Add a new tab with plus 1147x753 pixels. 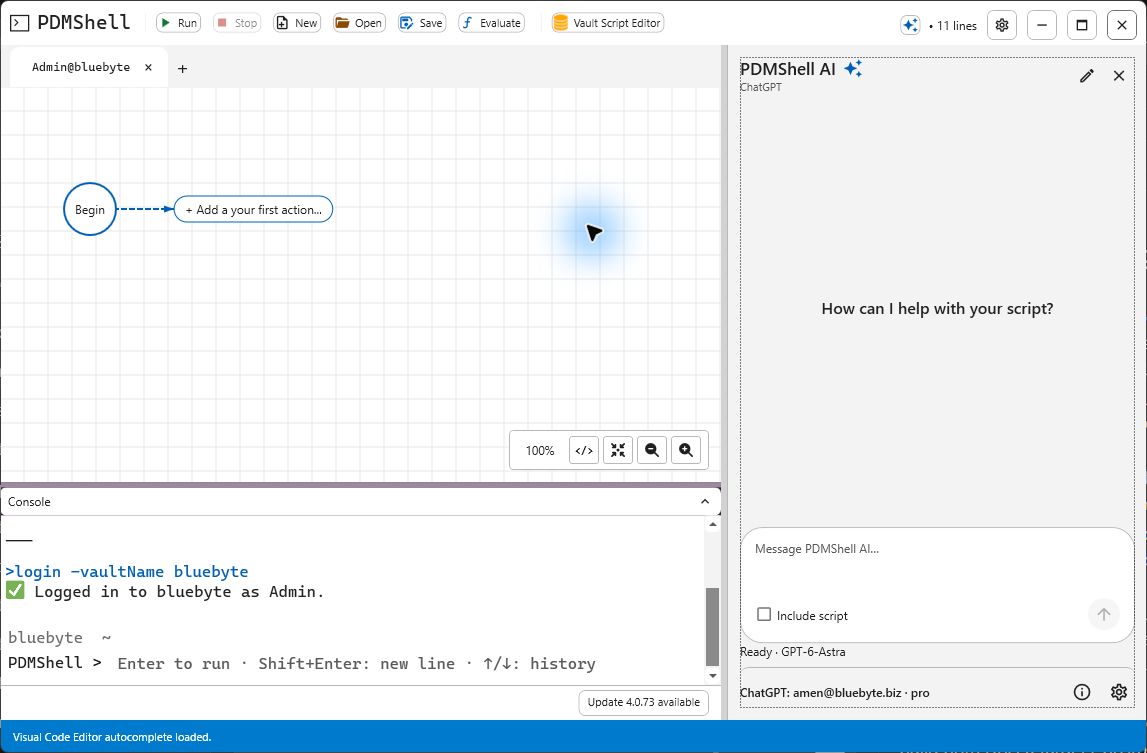click(182, 69)
